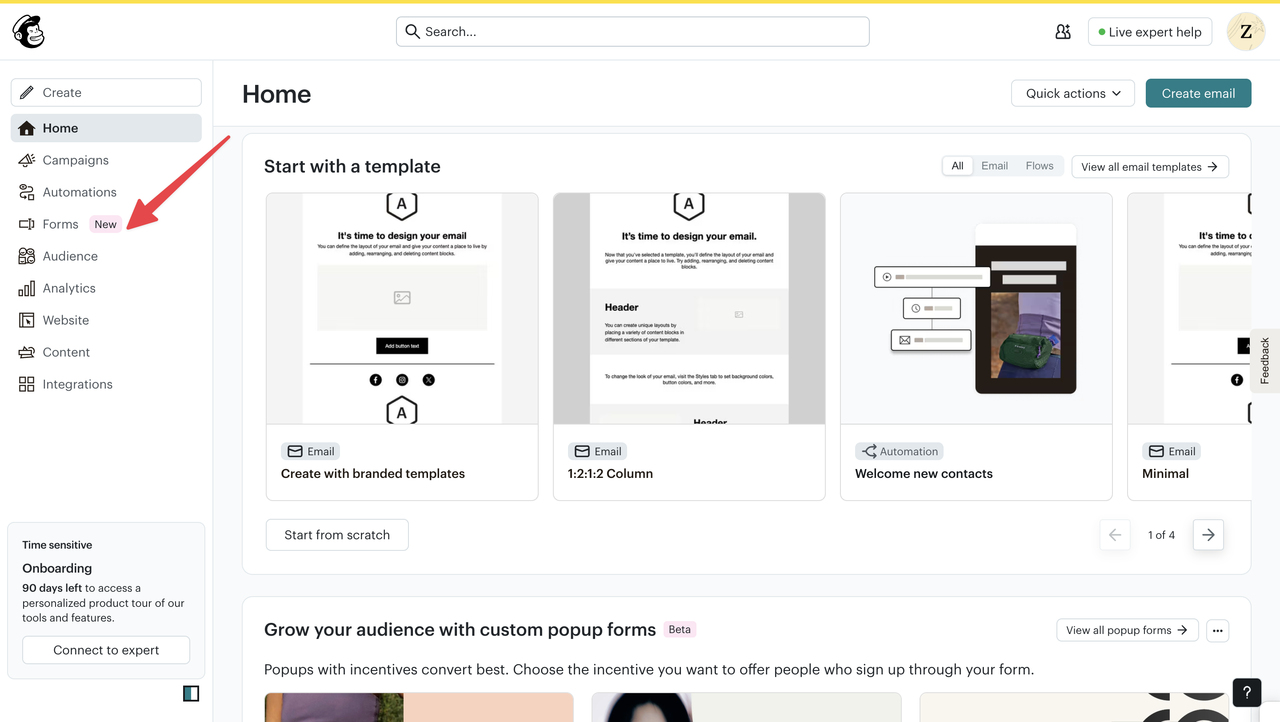The image size is (1280, 722).
Task: Open the Campaigns section in the sidebar
Action: pyautogui.click(x=75, y=160)
